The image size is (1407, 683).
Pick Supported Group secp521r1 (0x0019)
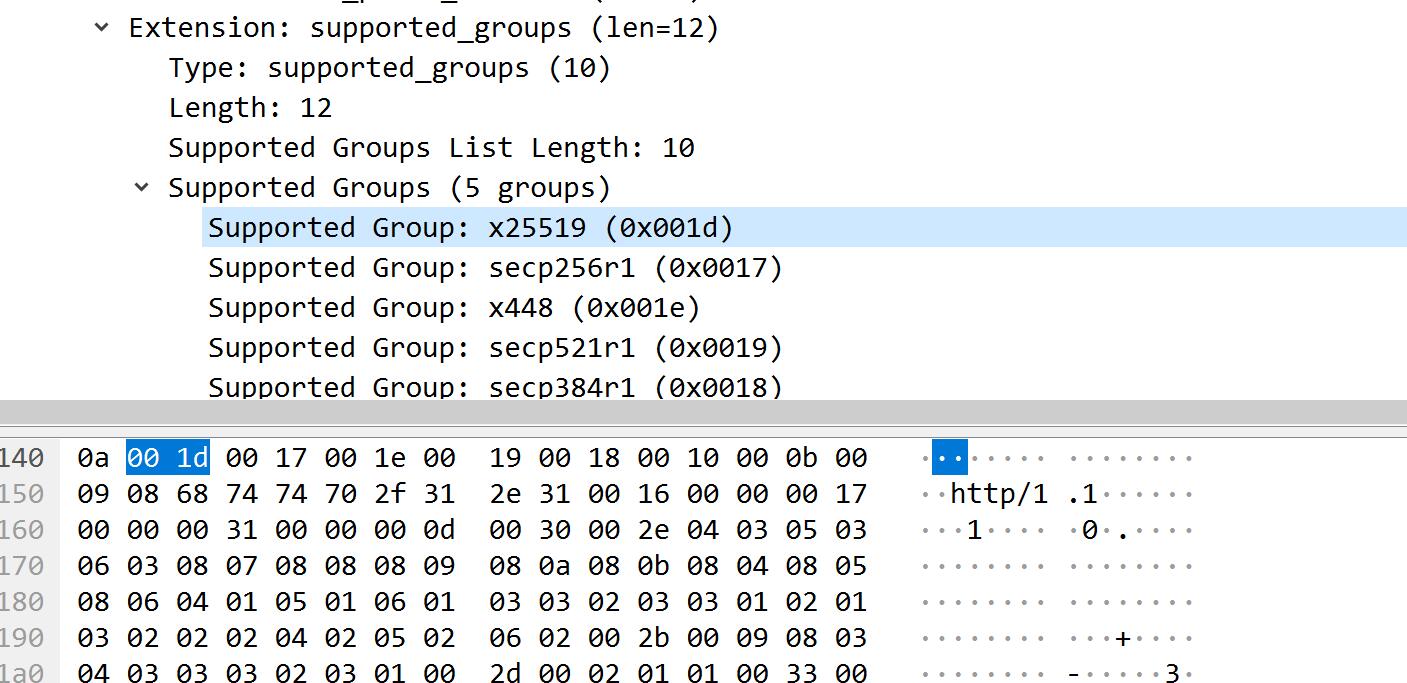pyautogui.click(x=495, y=348)
